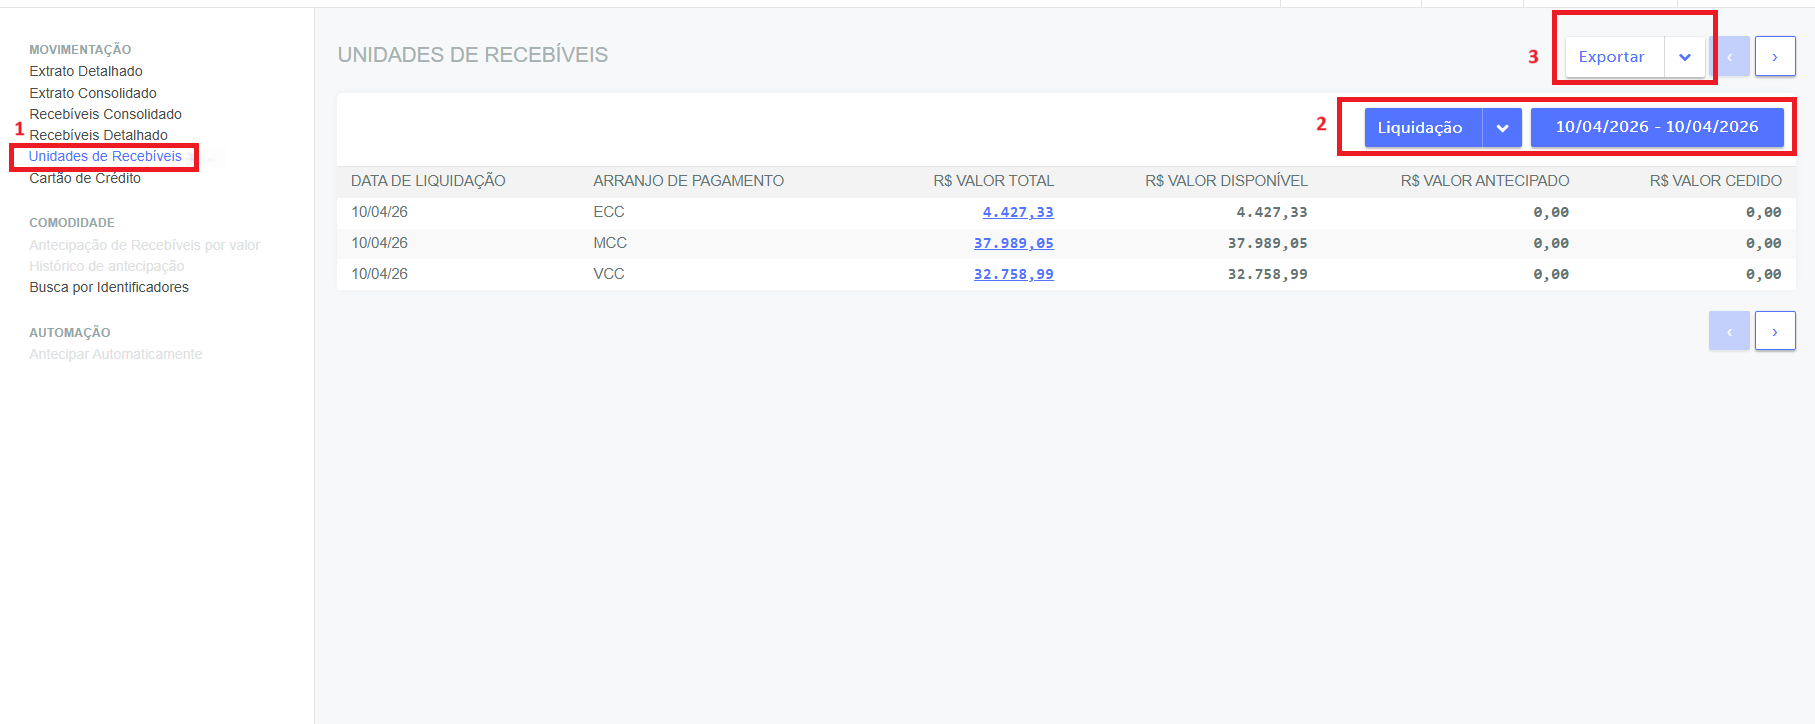Click the ECC row date 10/04/26
Screen dimensions: 1815x724
[379, 212]
